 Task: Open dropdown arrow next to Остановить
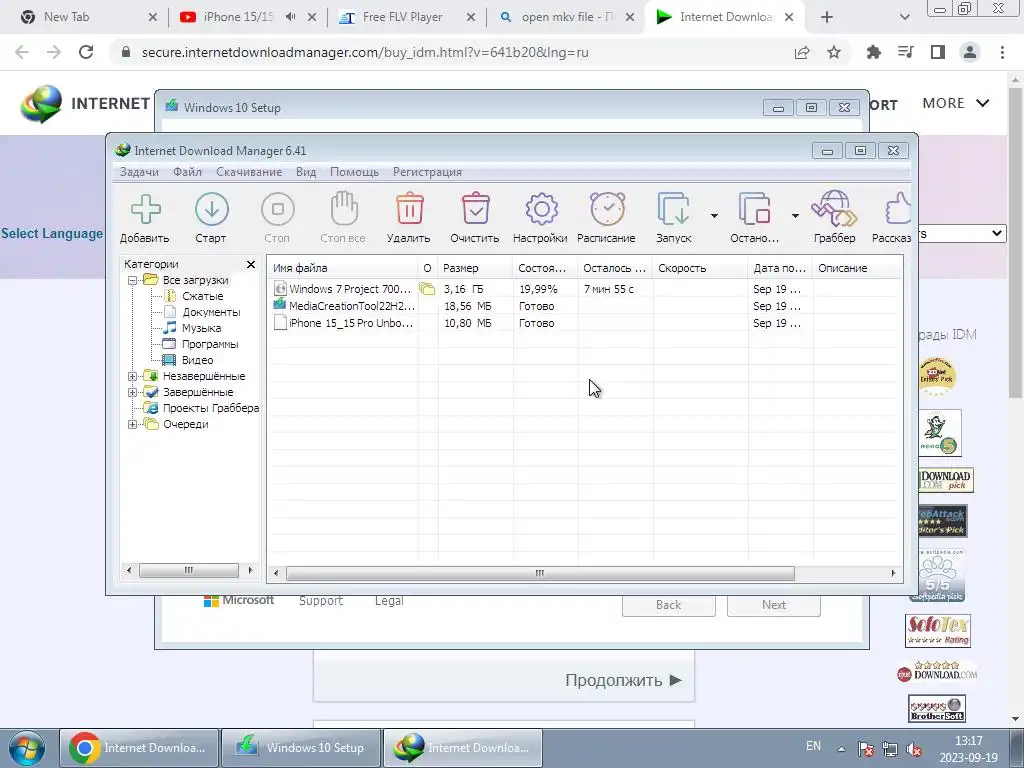[795, 216]
